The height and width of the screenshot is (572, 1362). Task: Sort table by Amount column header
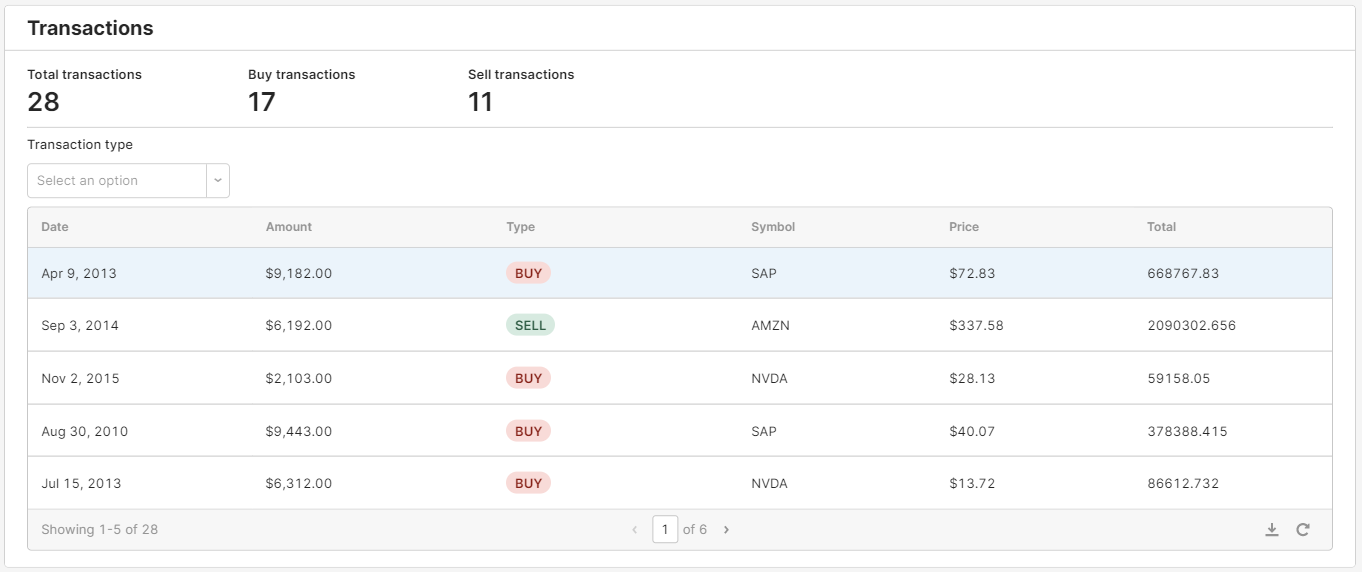(x=289, y=227)
